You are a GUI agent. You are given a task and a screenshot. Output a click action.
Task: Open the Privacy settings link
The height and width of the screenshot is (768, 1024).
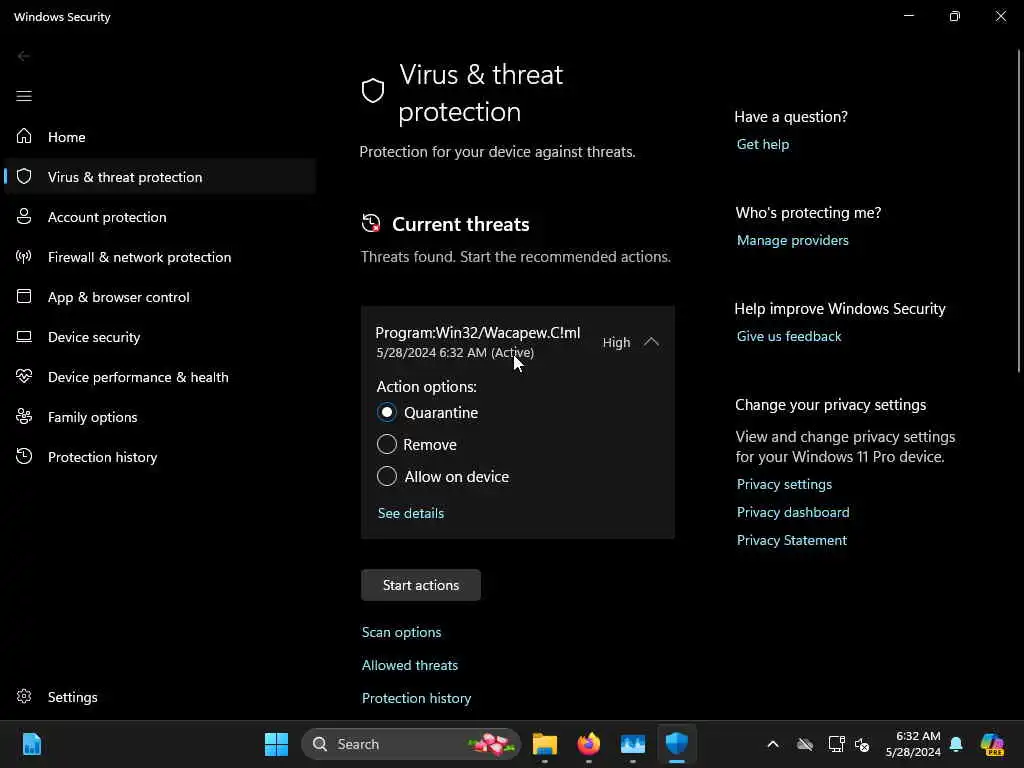tap(784, 484)
